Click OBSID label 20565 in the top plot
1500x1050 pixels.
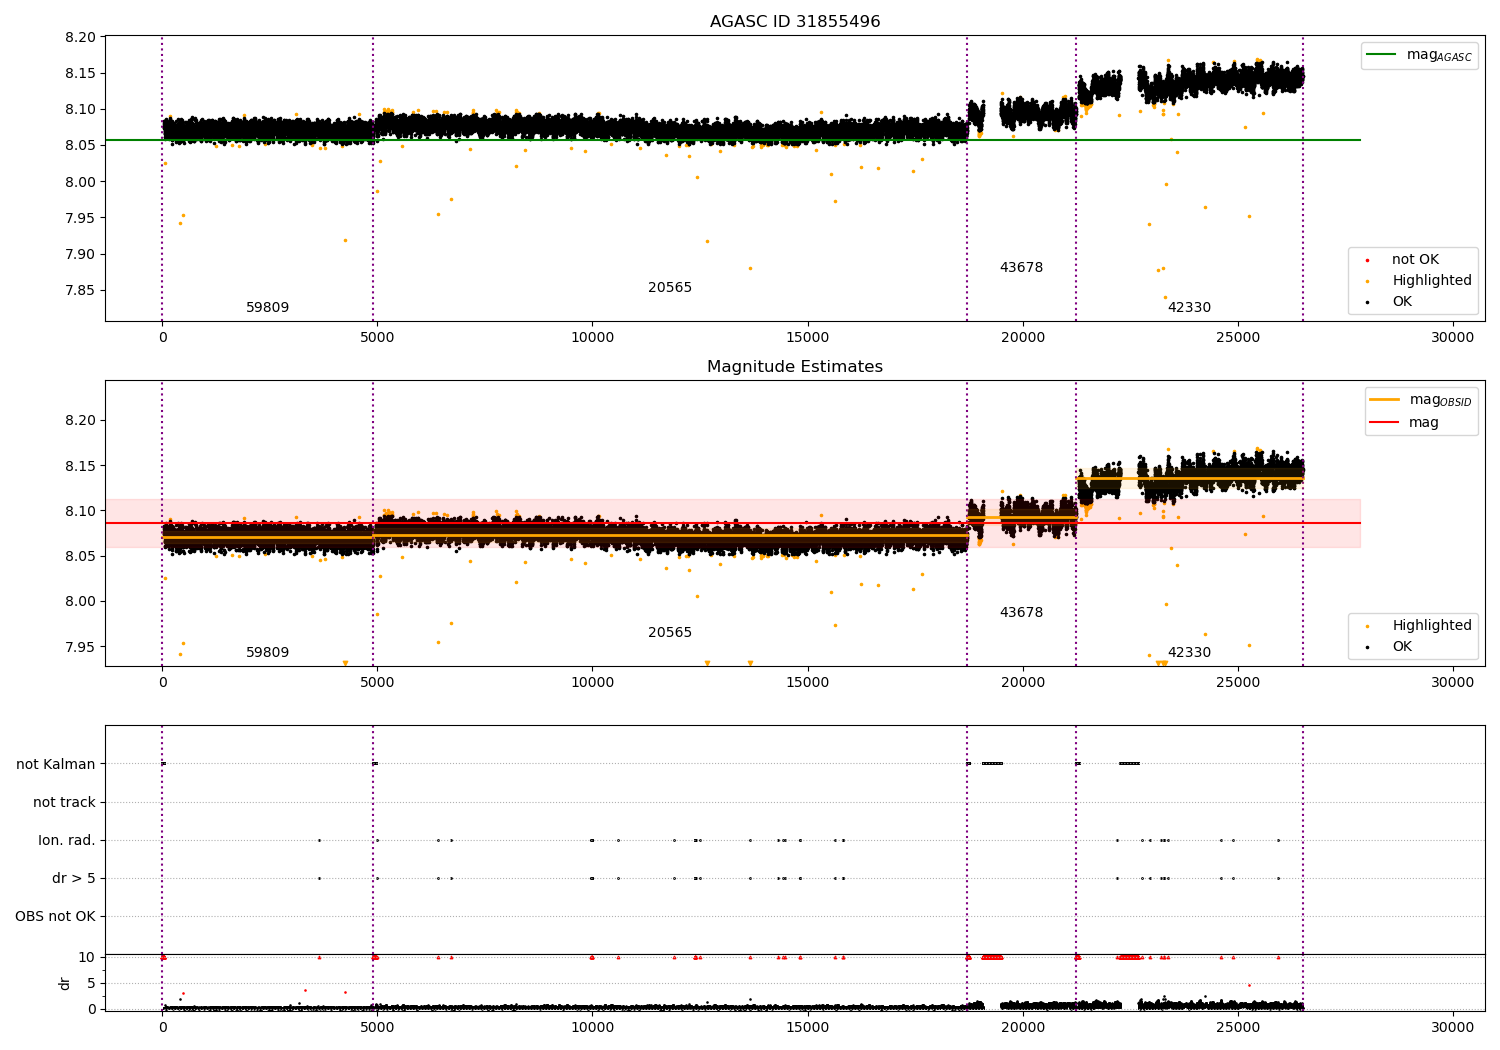coord(670,288)
